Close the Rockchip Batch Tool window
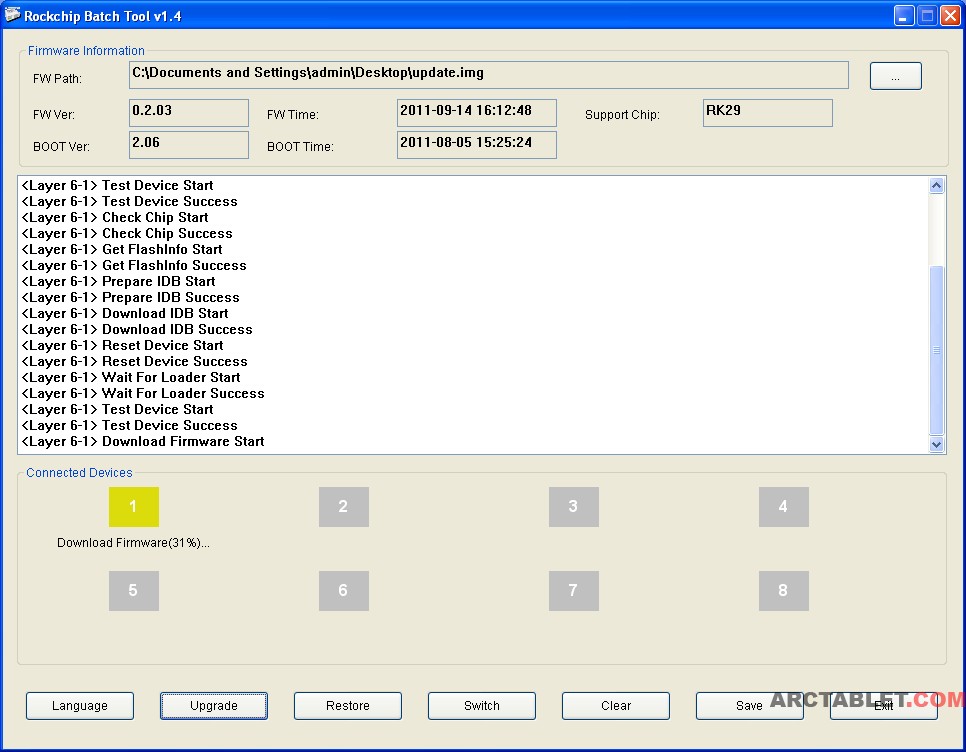Viewport: 966px width, 752px height. tap(949, 15)
